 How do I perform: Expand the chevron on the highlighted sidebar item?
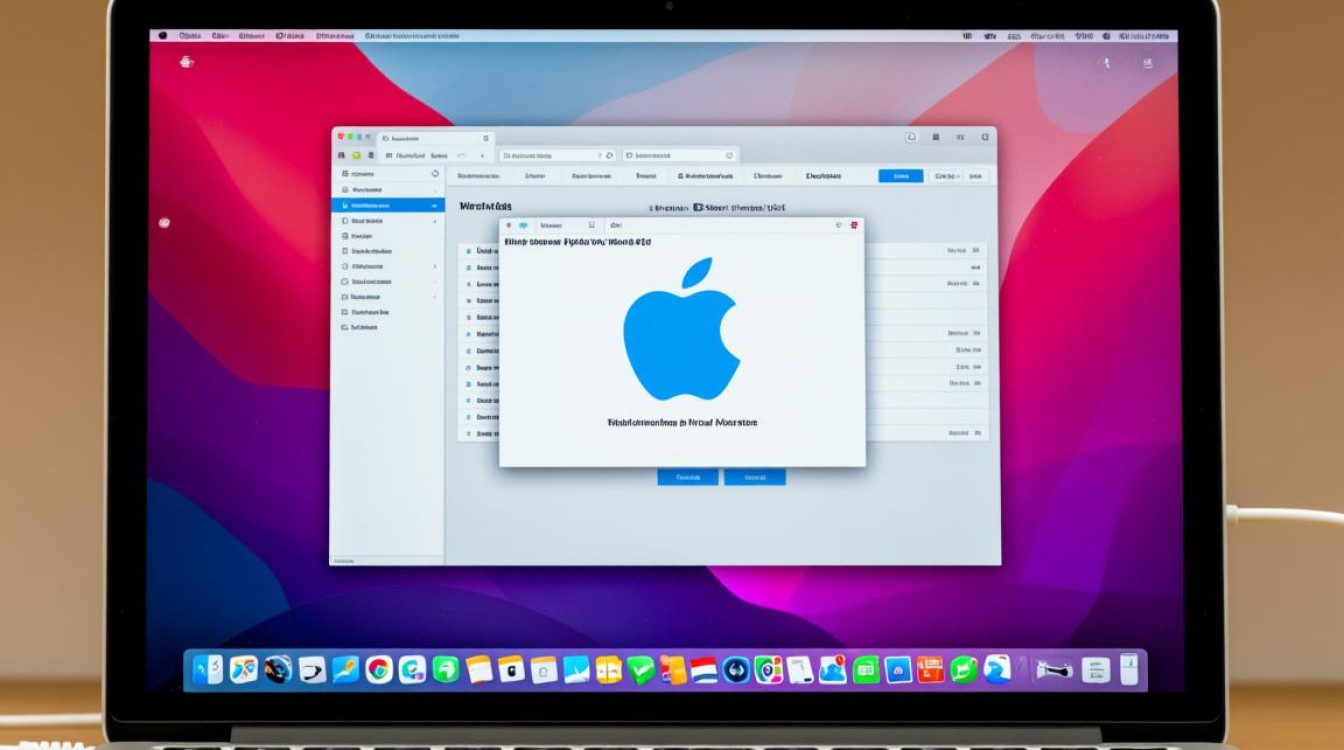tap(435, 205)
